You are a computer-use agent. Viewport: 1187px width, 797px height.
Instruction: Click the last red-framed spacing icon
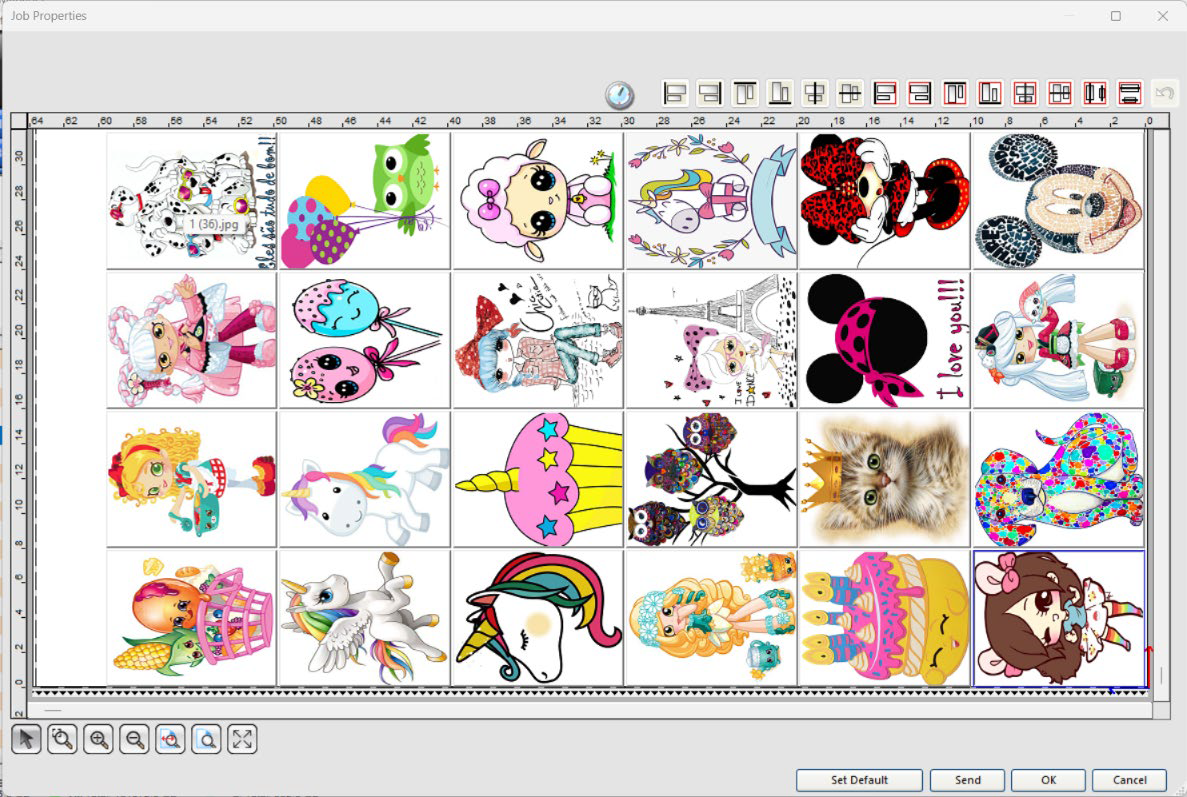(x=1130, y=94)
